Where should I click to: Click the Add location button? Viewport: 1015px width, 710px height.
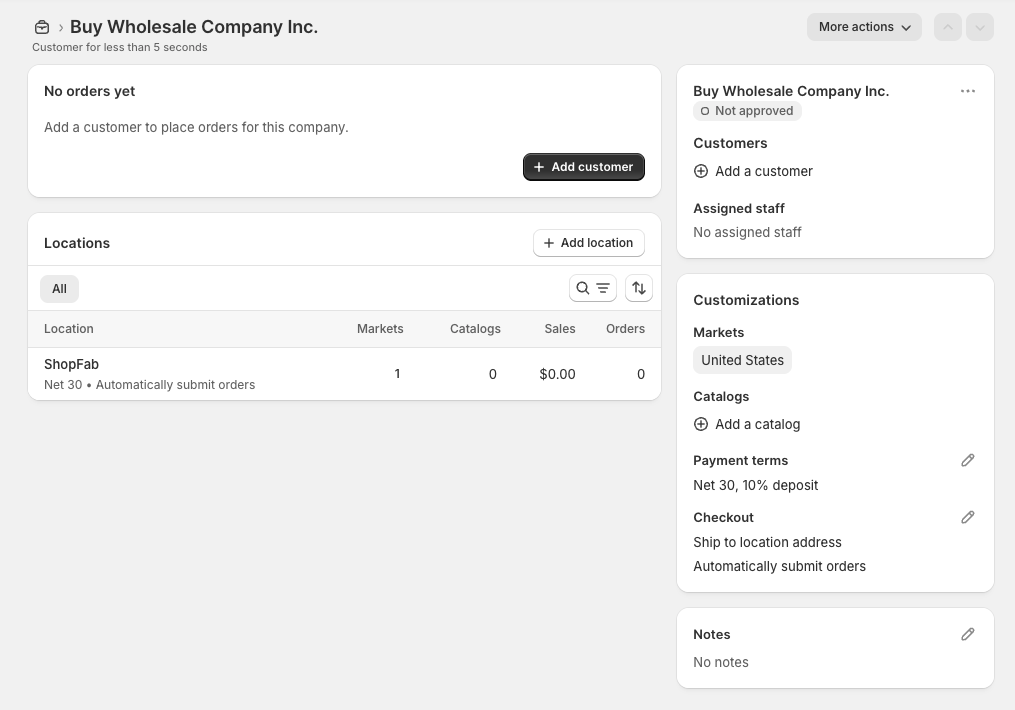coord(588,242)
